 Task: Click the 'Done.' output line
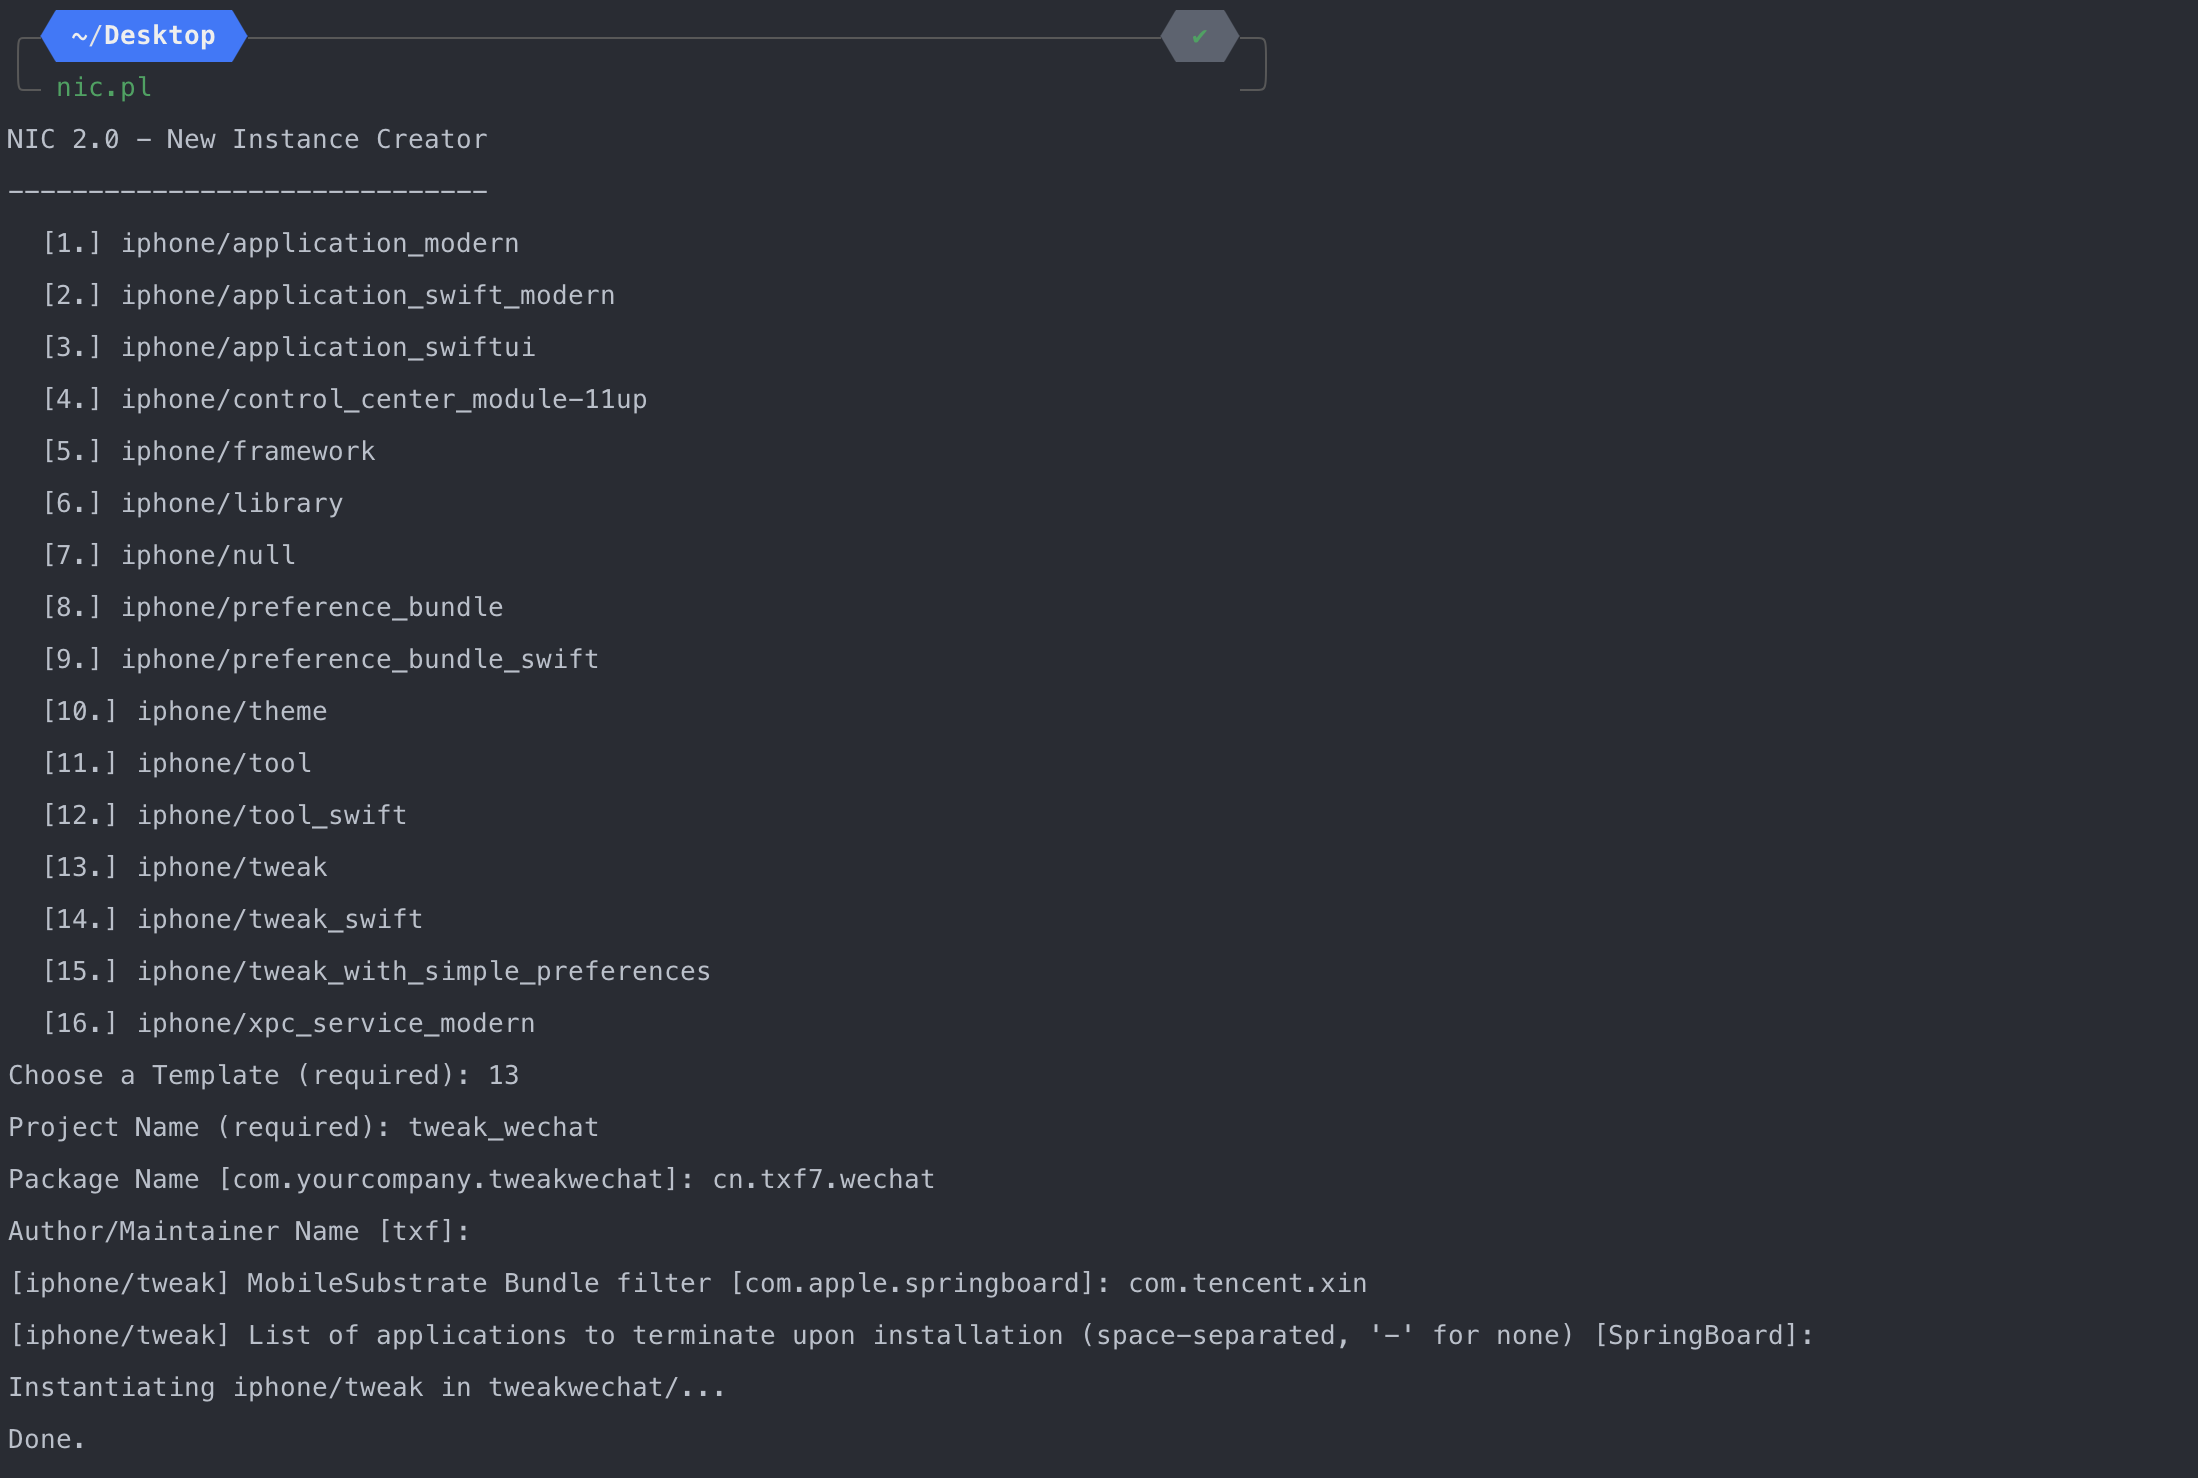[47, 1439]
